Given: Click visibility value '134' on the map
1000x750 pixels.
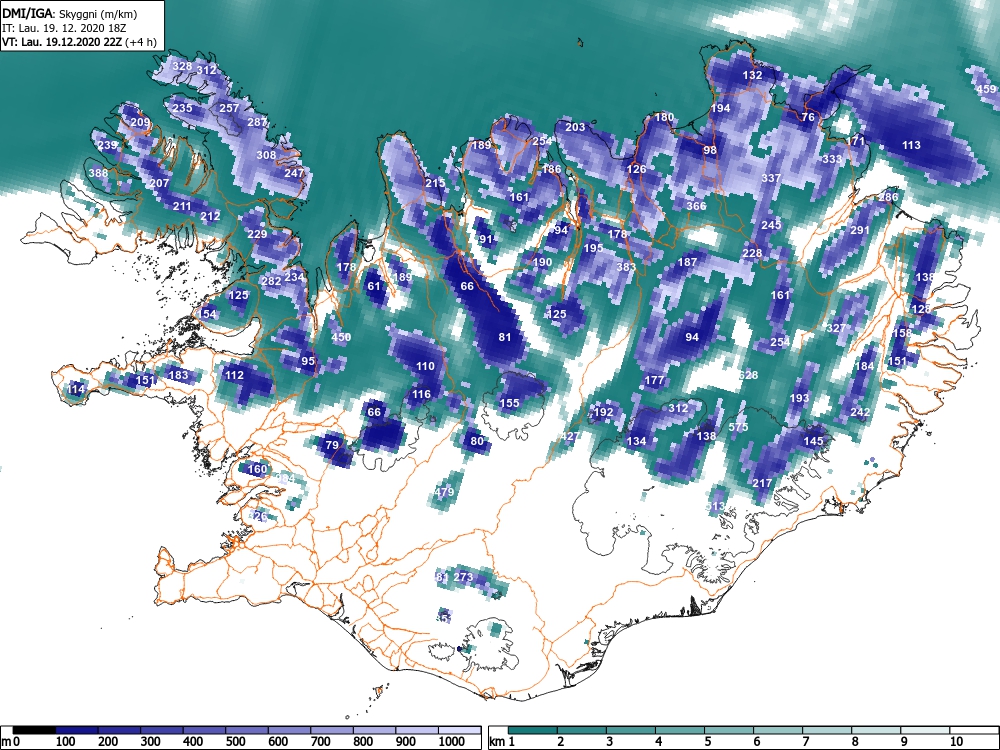Looking at the screenshot, I should coord(636,441).
